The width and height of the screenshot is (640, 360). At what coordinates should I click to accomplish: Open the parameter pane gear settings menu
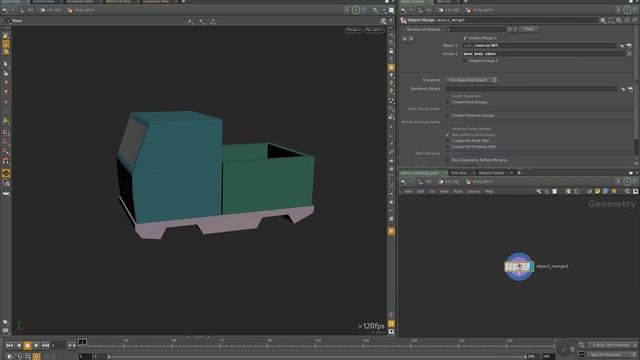(603, 20)
